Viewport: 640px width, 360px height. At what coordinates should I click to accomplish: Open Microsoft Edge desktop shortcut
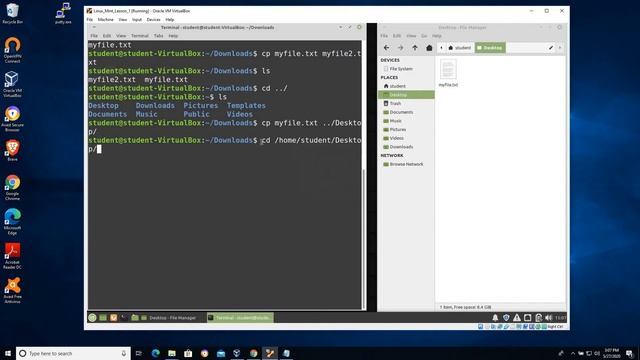[12, 222]
